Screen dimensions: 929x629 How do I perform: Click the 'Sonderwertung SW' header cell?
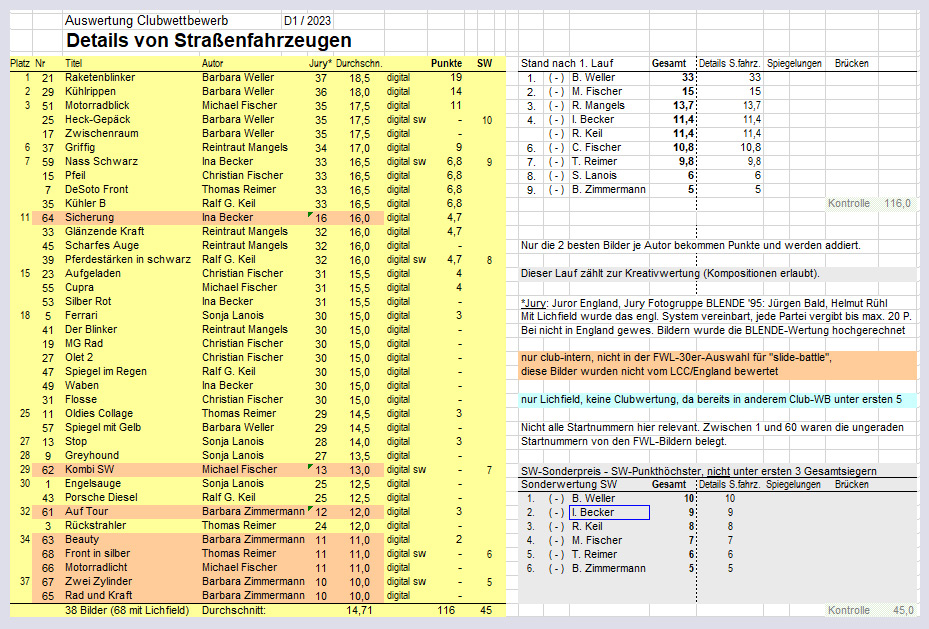click(x=569, y=484)
